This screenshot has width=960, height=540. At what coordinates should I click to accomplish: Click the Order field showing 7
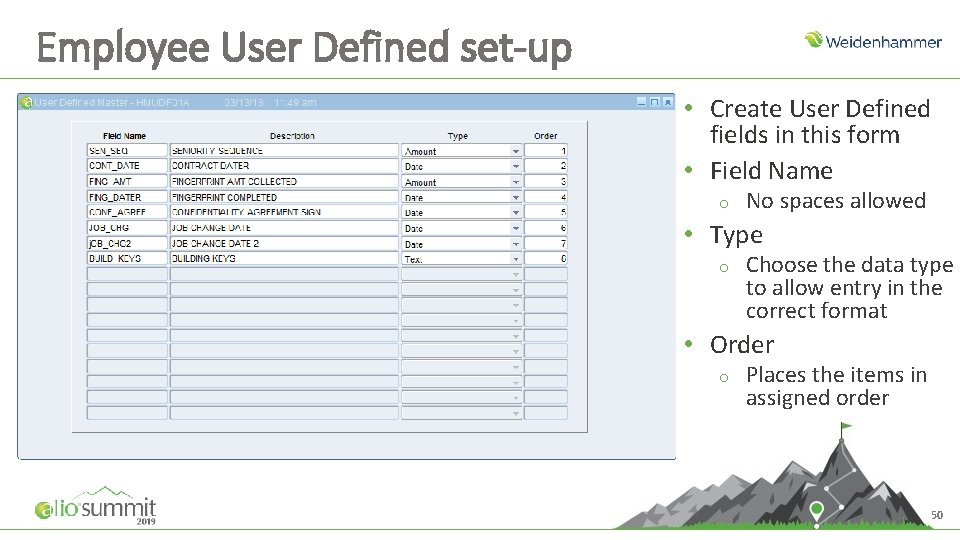coord(546,243)
